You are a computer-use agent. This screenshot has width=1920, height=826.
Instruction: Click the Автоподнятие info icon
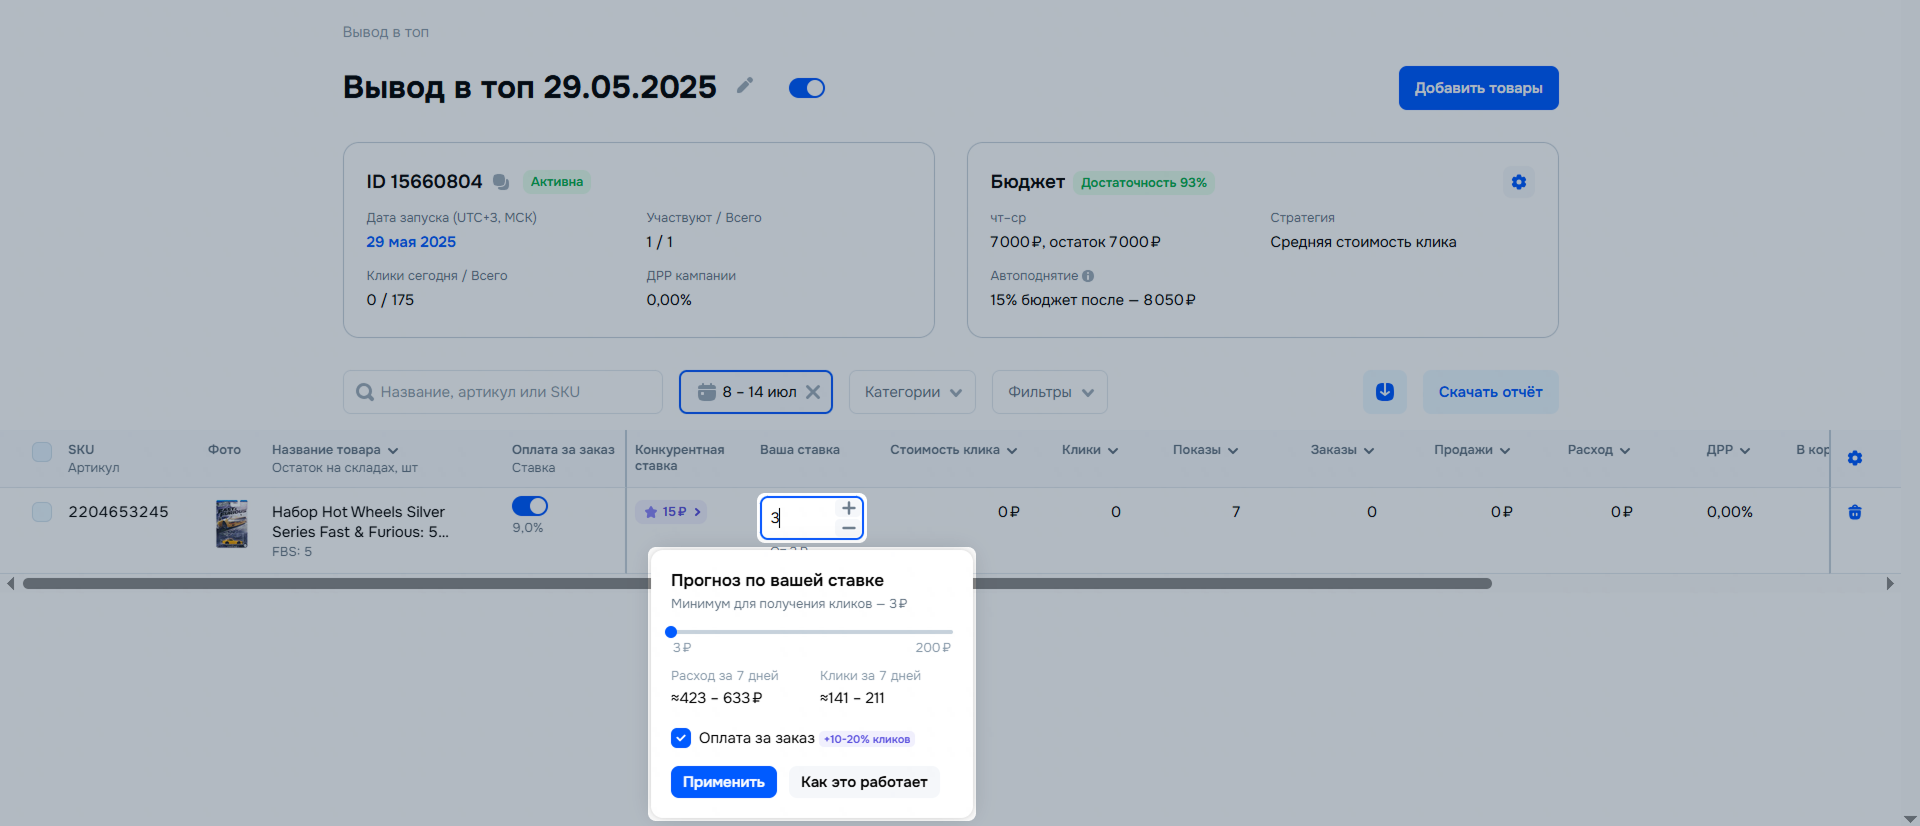[x=1088, y=276]
